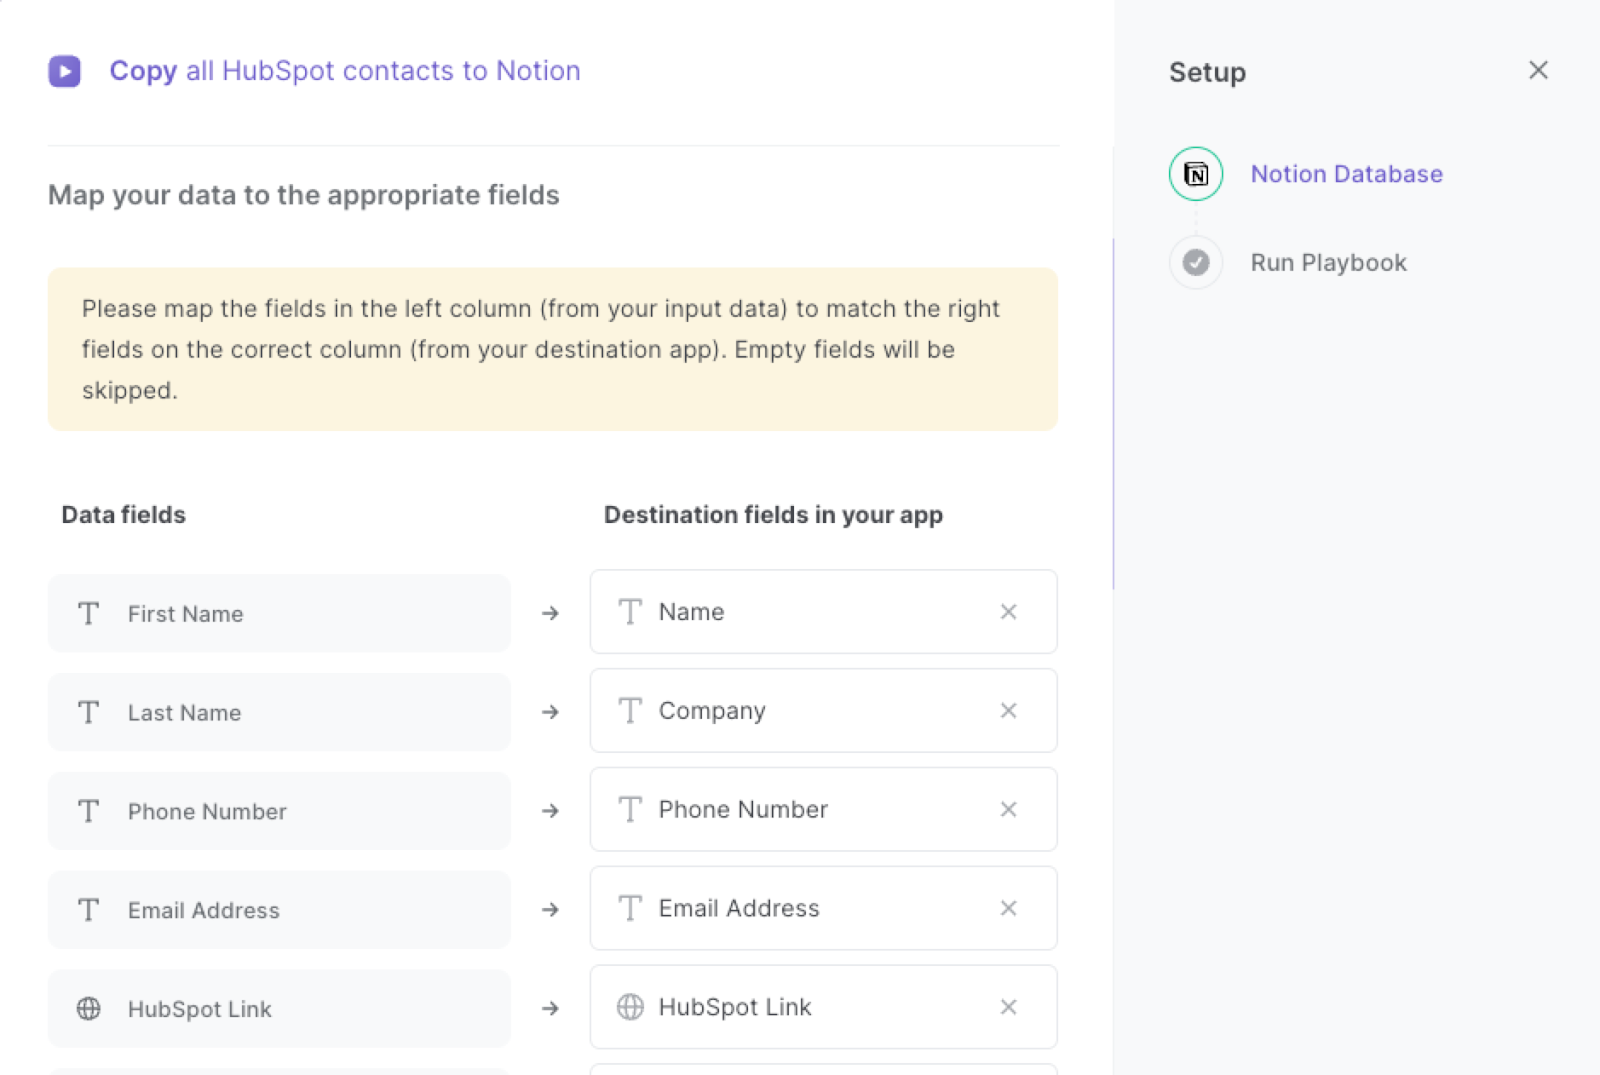Click the Setup panel heading
Viewport: 1600px width, 1075px height.
click(1208, 72)
